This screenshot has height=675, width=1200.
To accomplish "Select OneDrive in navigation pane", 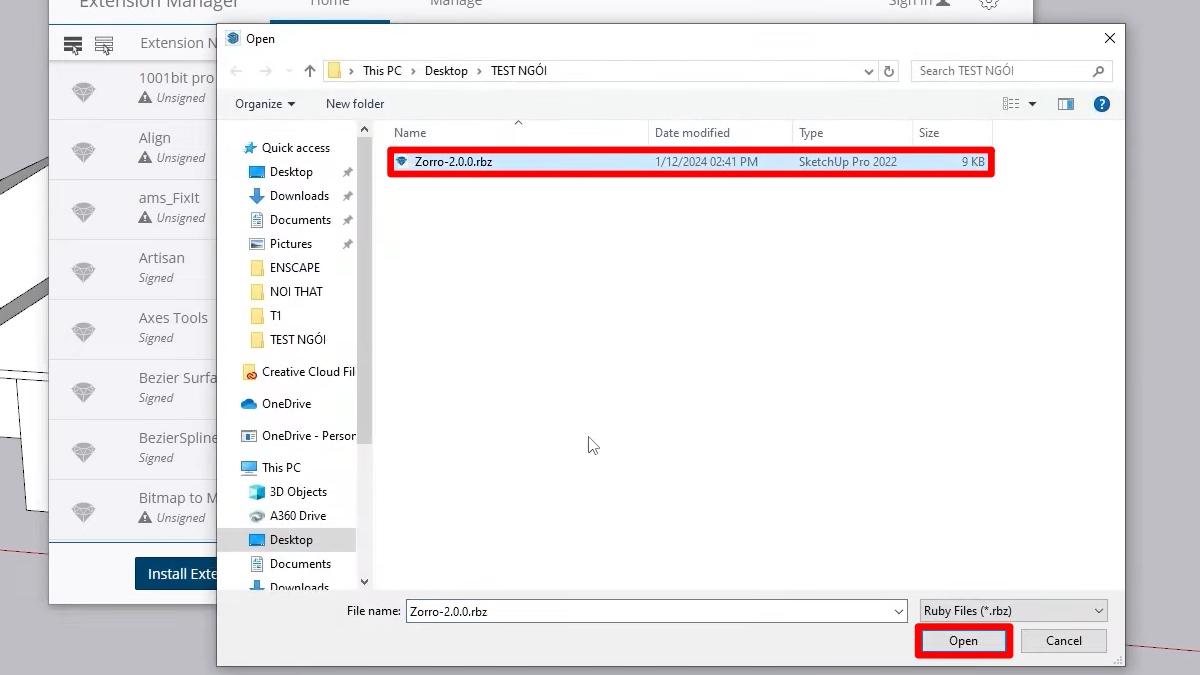I will click(x=286, y=404).
